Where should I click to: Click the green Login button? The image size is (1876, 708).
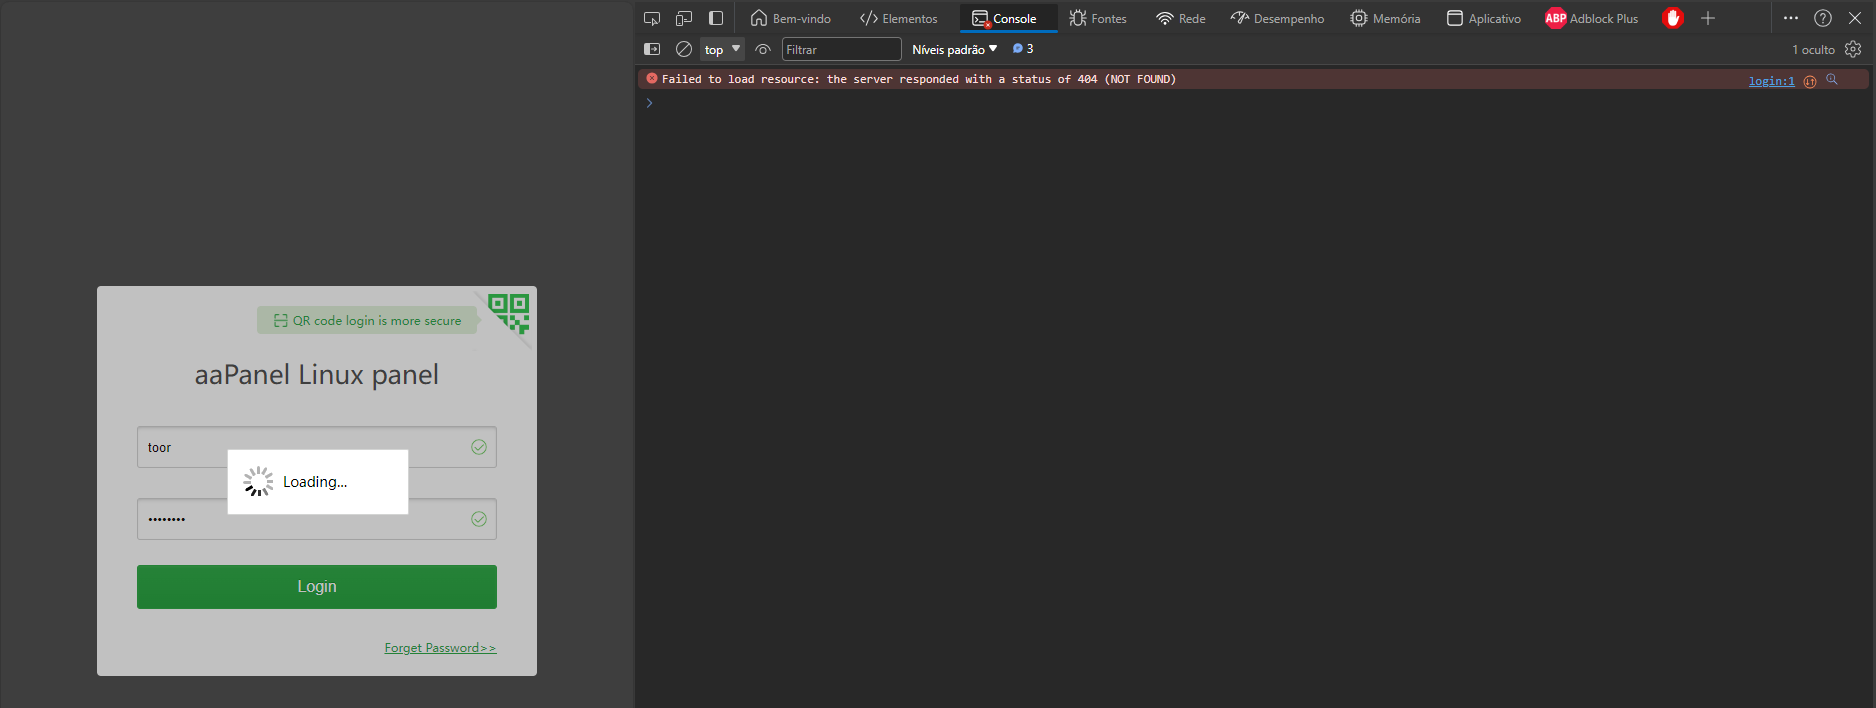pyautogui.click(x=316, y=587)
